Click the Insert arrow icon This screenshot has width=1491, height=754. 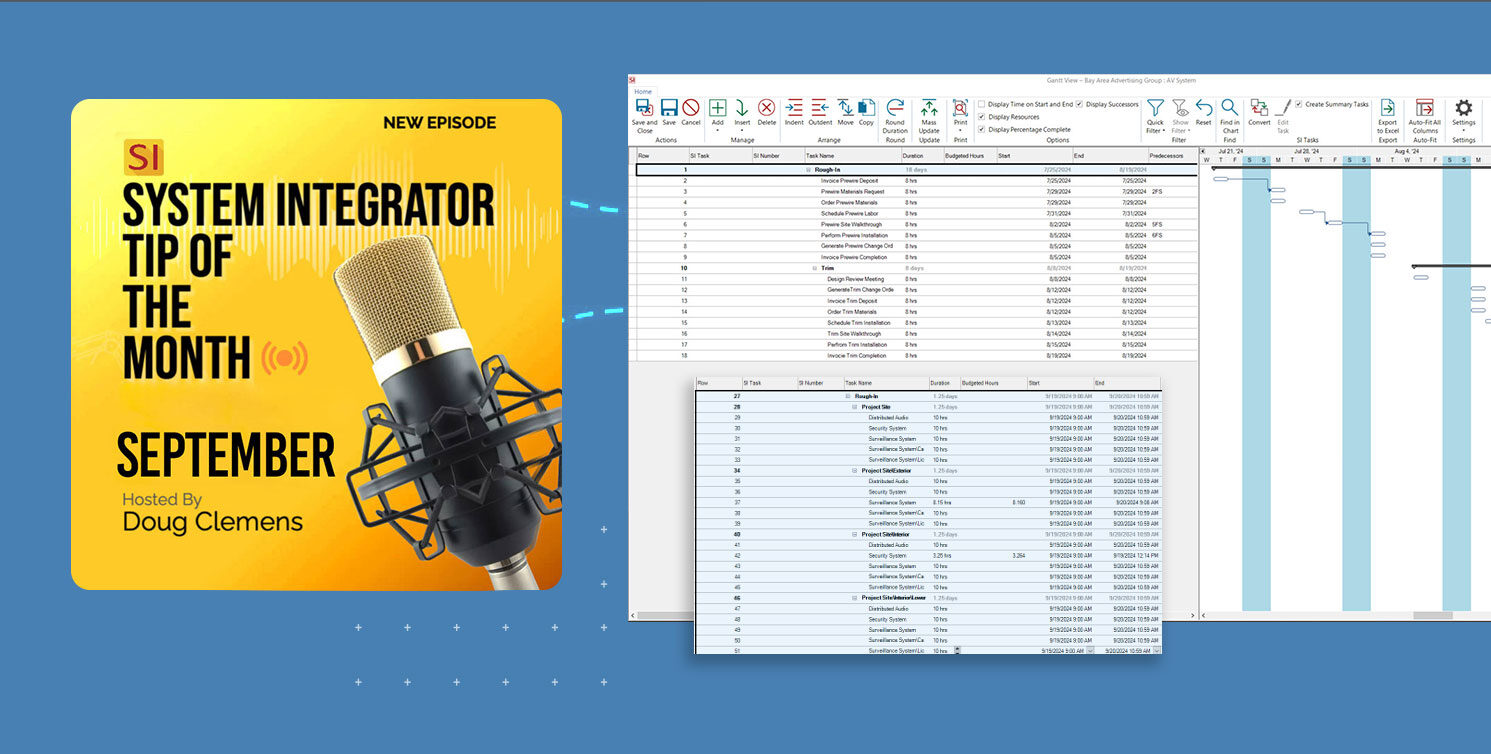742,107
